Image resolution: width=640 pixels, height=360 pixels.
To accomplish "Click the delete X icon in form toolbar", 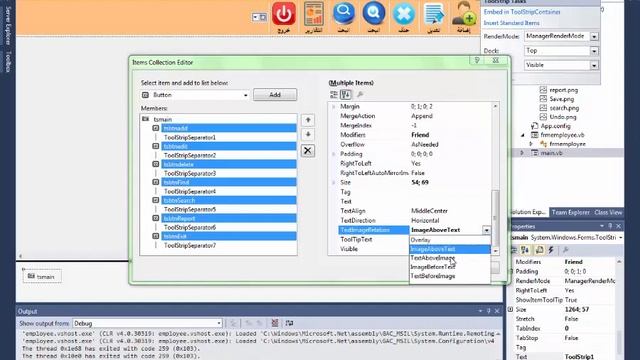I will coord(403,13).
